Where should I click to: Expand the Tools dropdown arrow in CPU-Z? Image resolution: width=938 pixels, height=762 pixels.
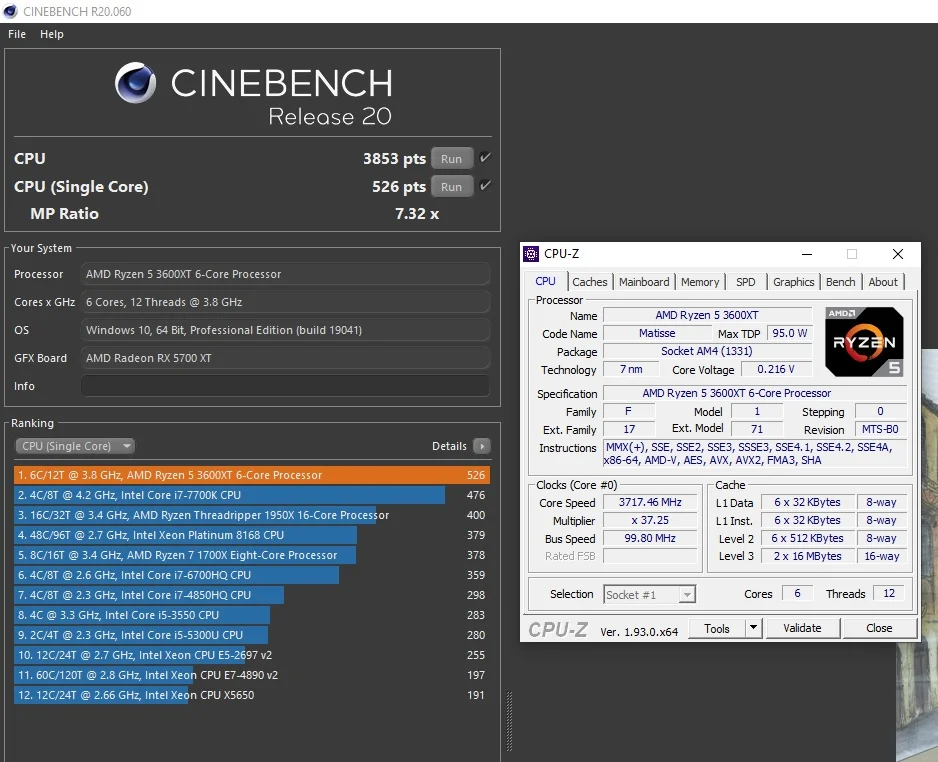[x=753, y=628]
